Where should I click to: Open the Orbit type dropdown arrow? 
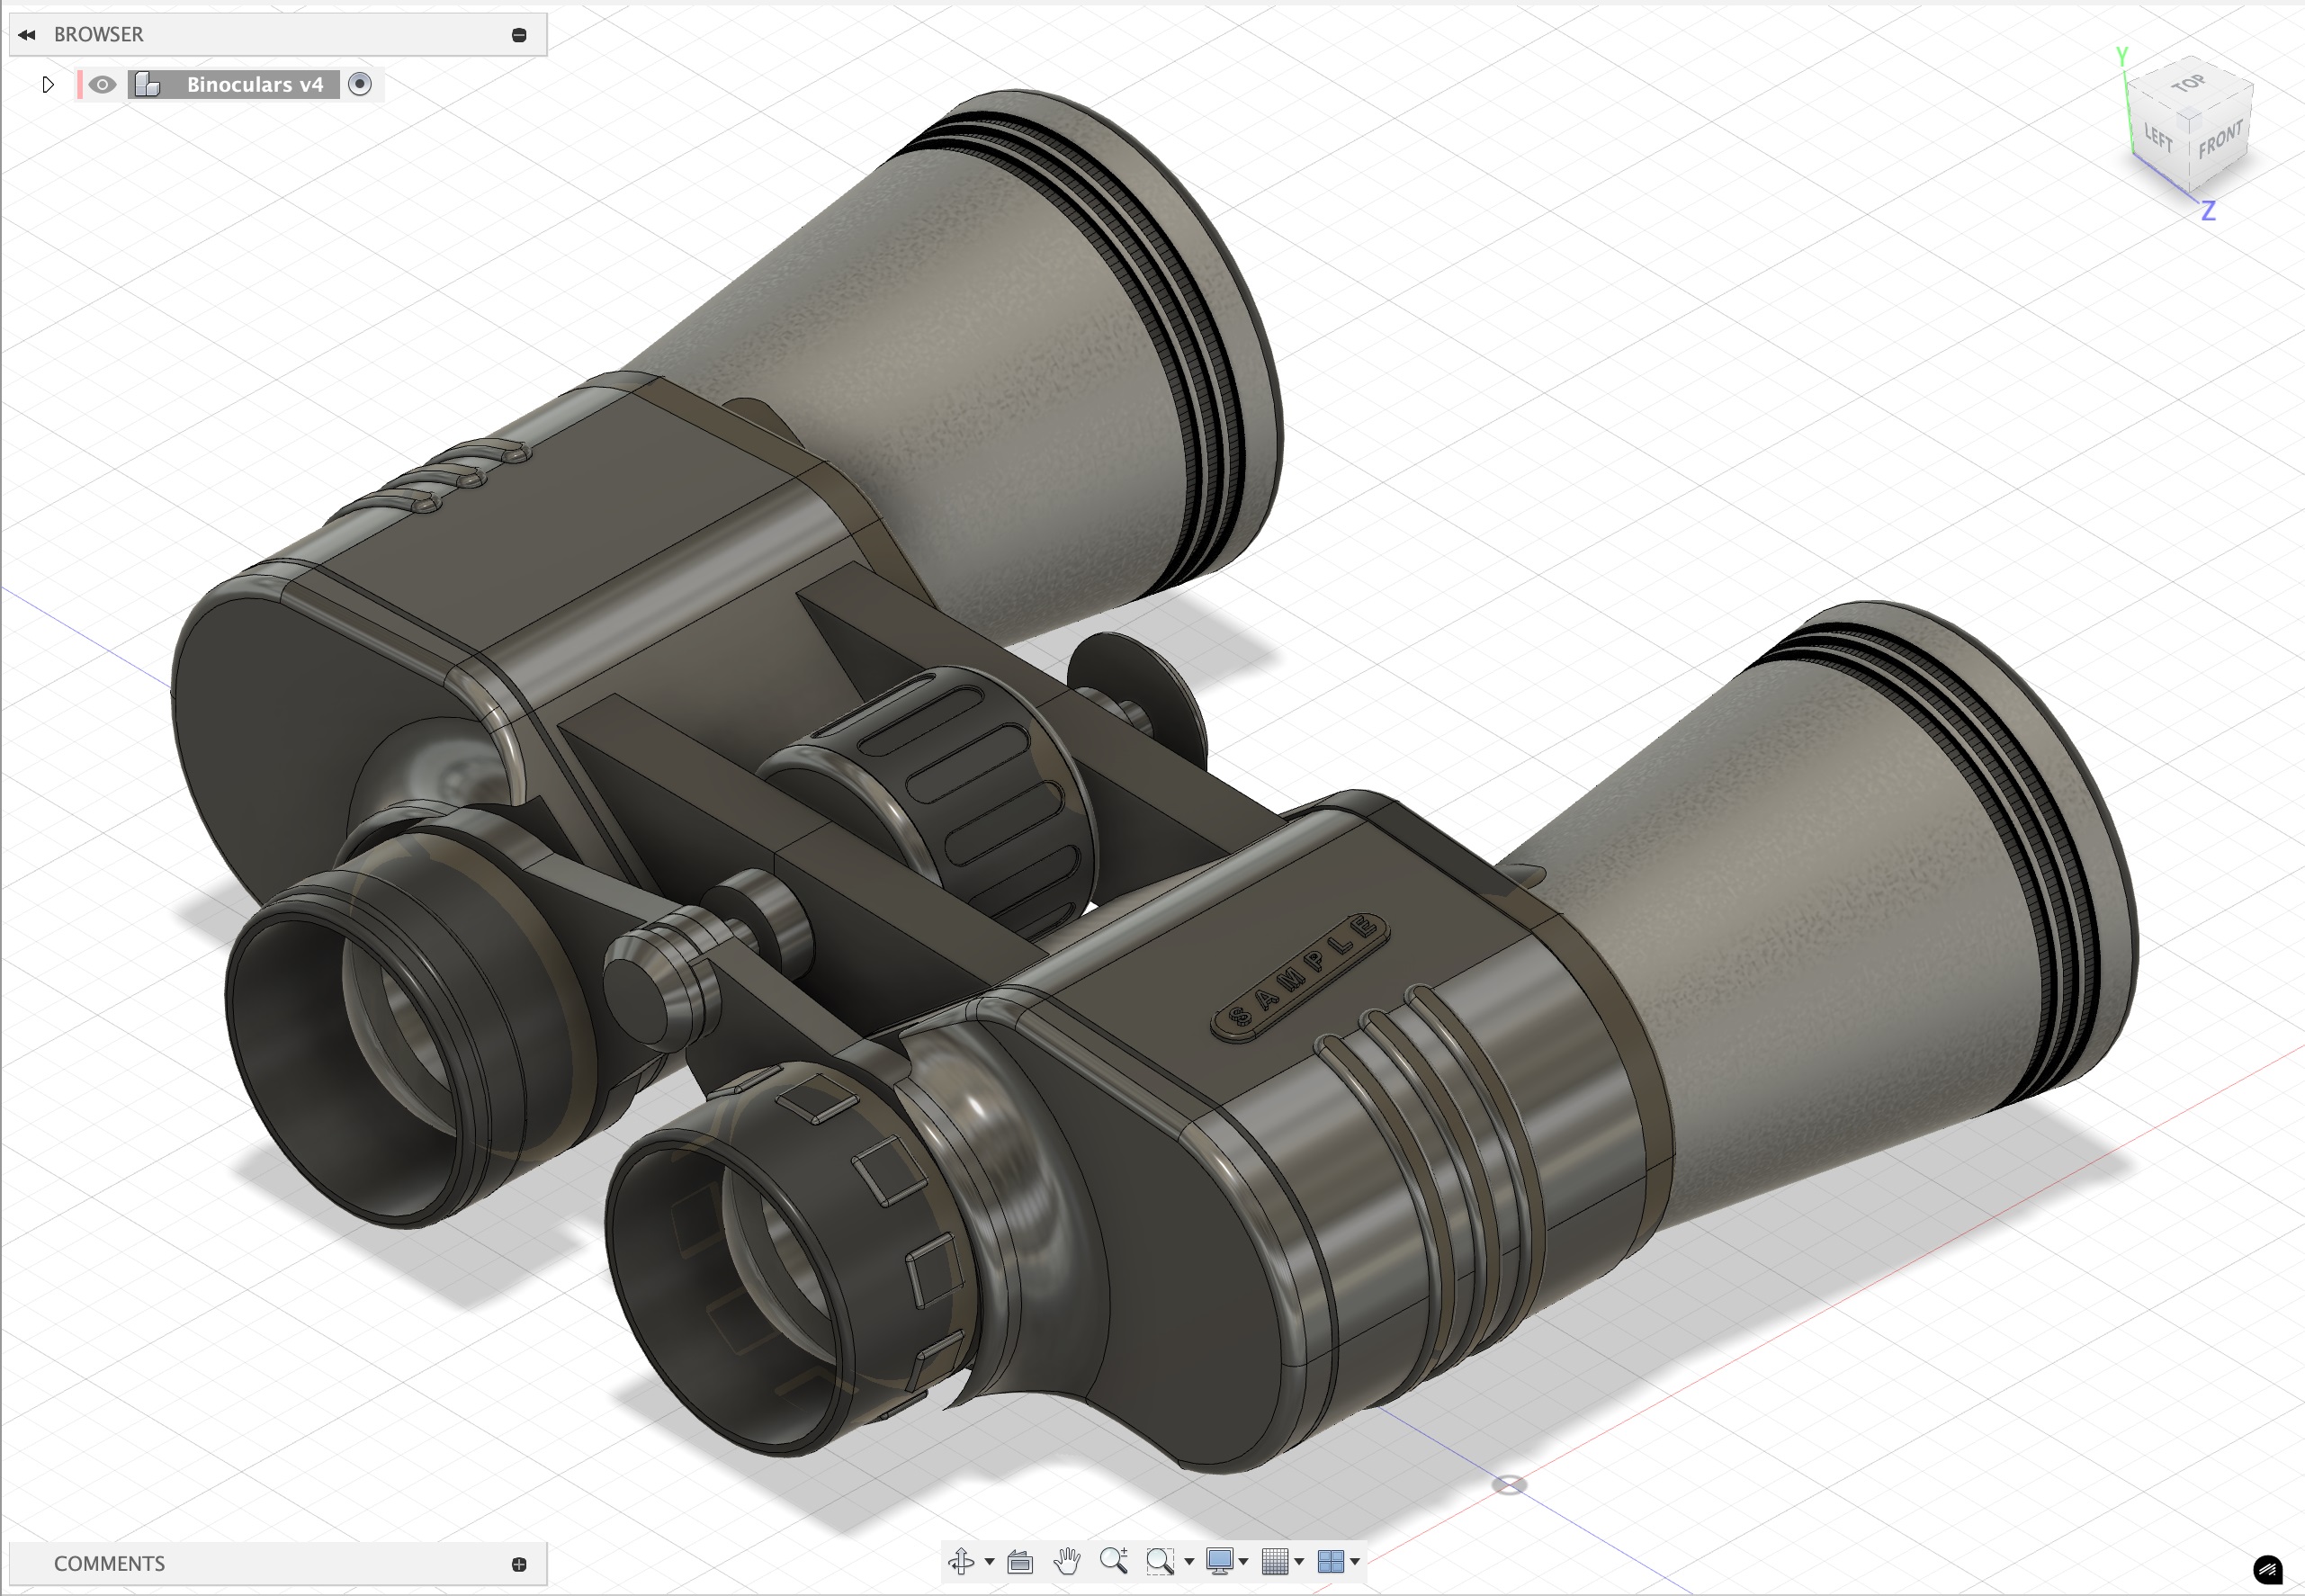tap(989, 1561)
